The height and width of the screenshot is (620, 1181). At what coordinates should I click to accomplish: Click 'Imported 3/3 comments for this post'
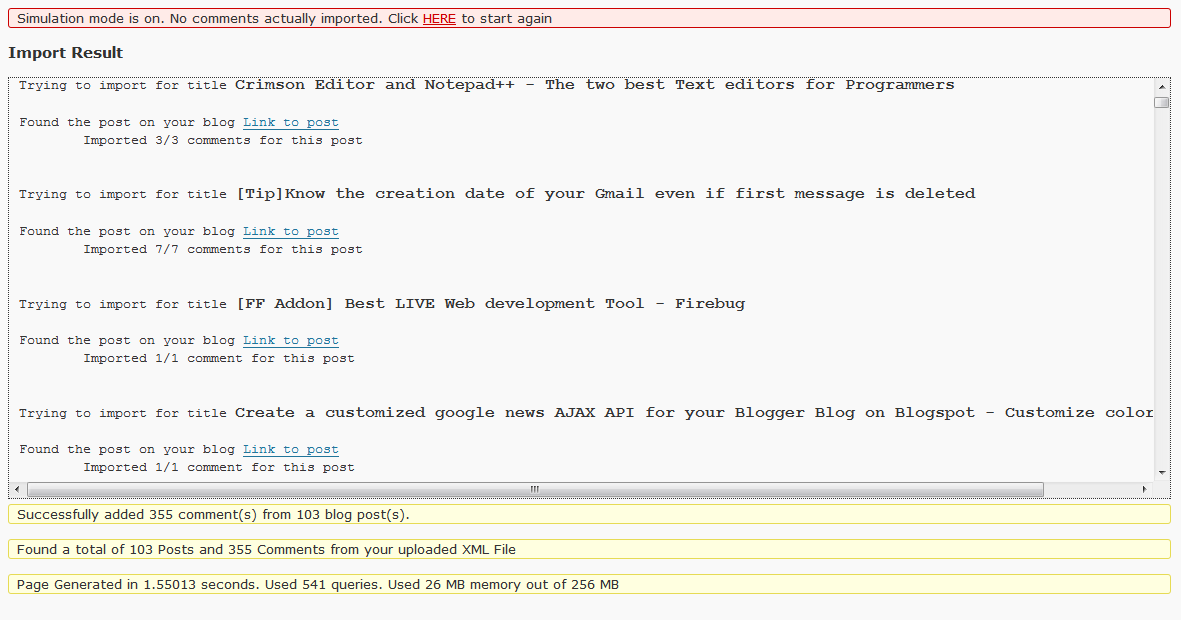point(223,140)
